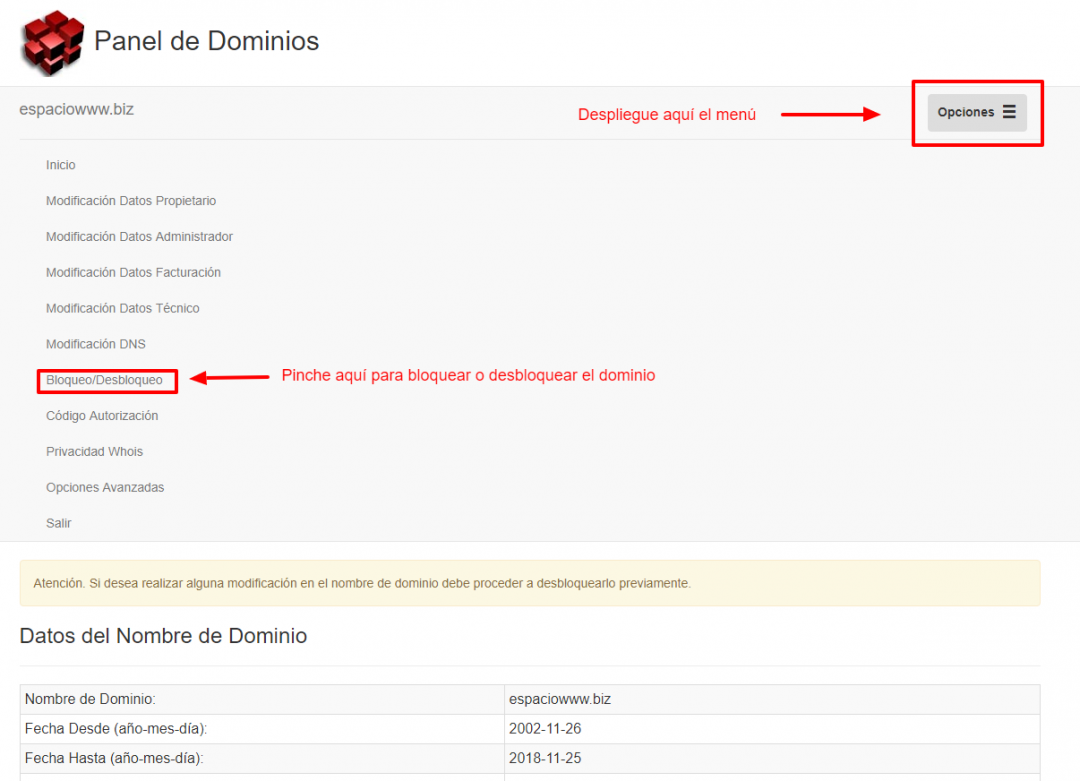Open the Código Autorización entry
The width and height of the screenshot is (1080, 781).
click(x=102, y=416)
